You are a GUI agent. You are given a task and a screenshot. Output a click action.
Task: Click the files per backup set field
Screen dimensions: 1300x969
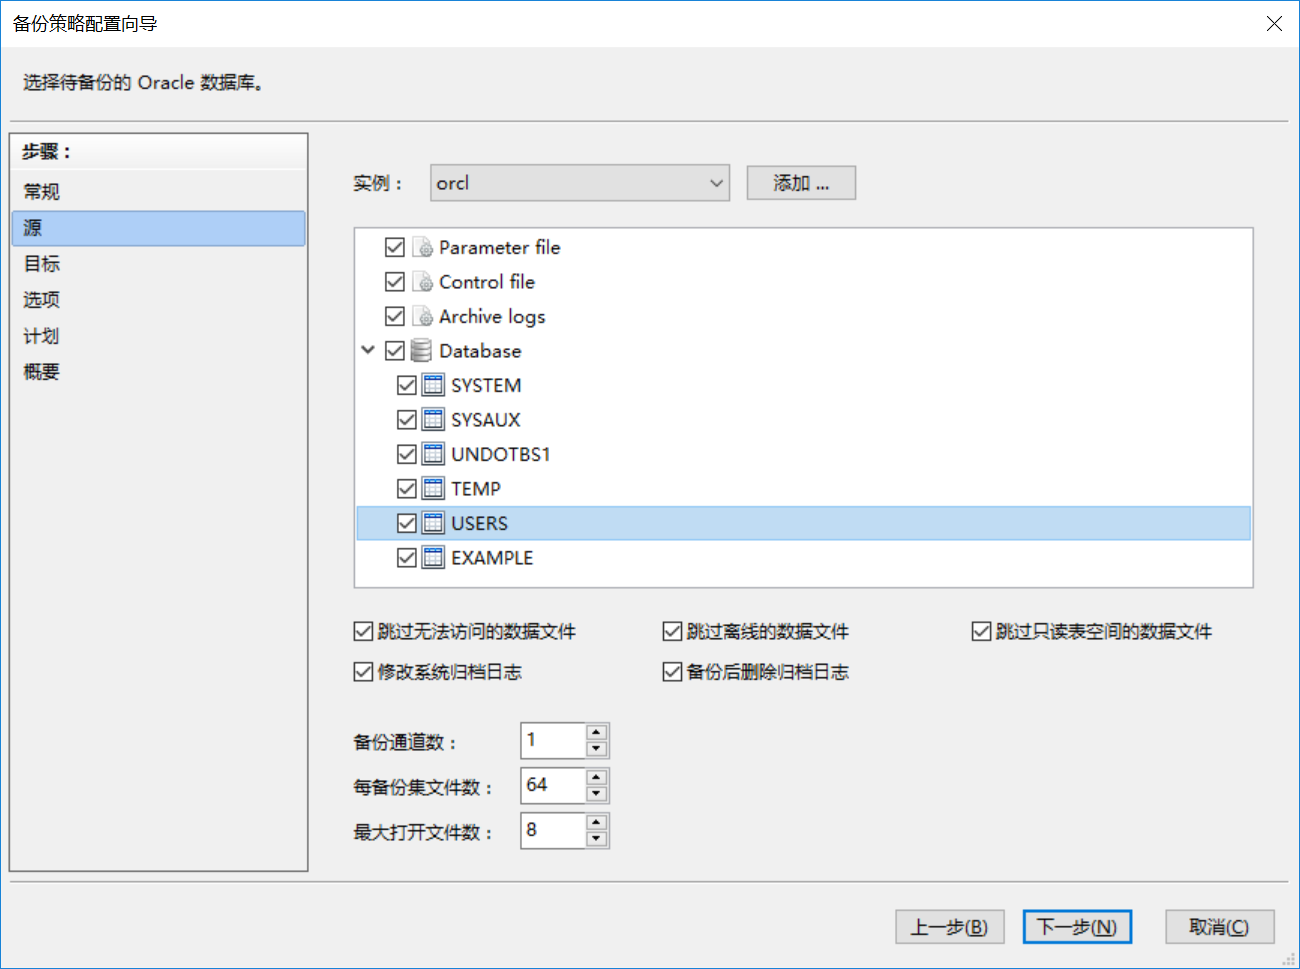click(x=552, y=786)
